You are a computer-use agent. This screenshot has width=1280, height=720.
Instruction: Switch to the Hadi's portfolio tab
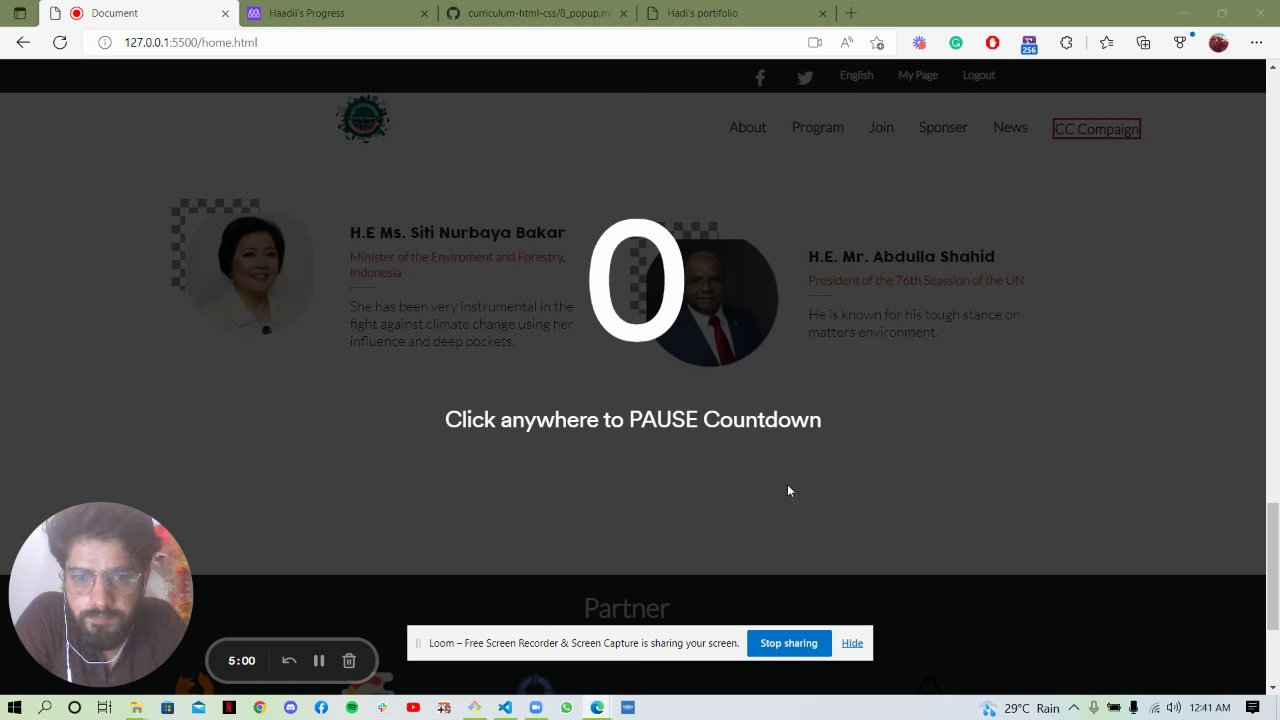click(x=737, y=13)
